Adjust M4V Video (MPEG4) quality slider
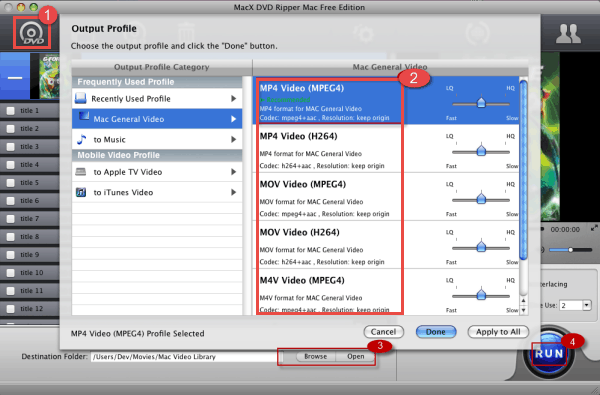Viewport: 600px width, 395px height. [x=481, y=295]
